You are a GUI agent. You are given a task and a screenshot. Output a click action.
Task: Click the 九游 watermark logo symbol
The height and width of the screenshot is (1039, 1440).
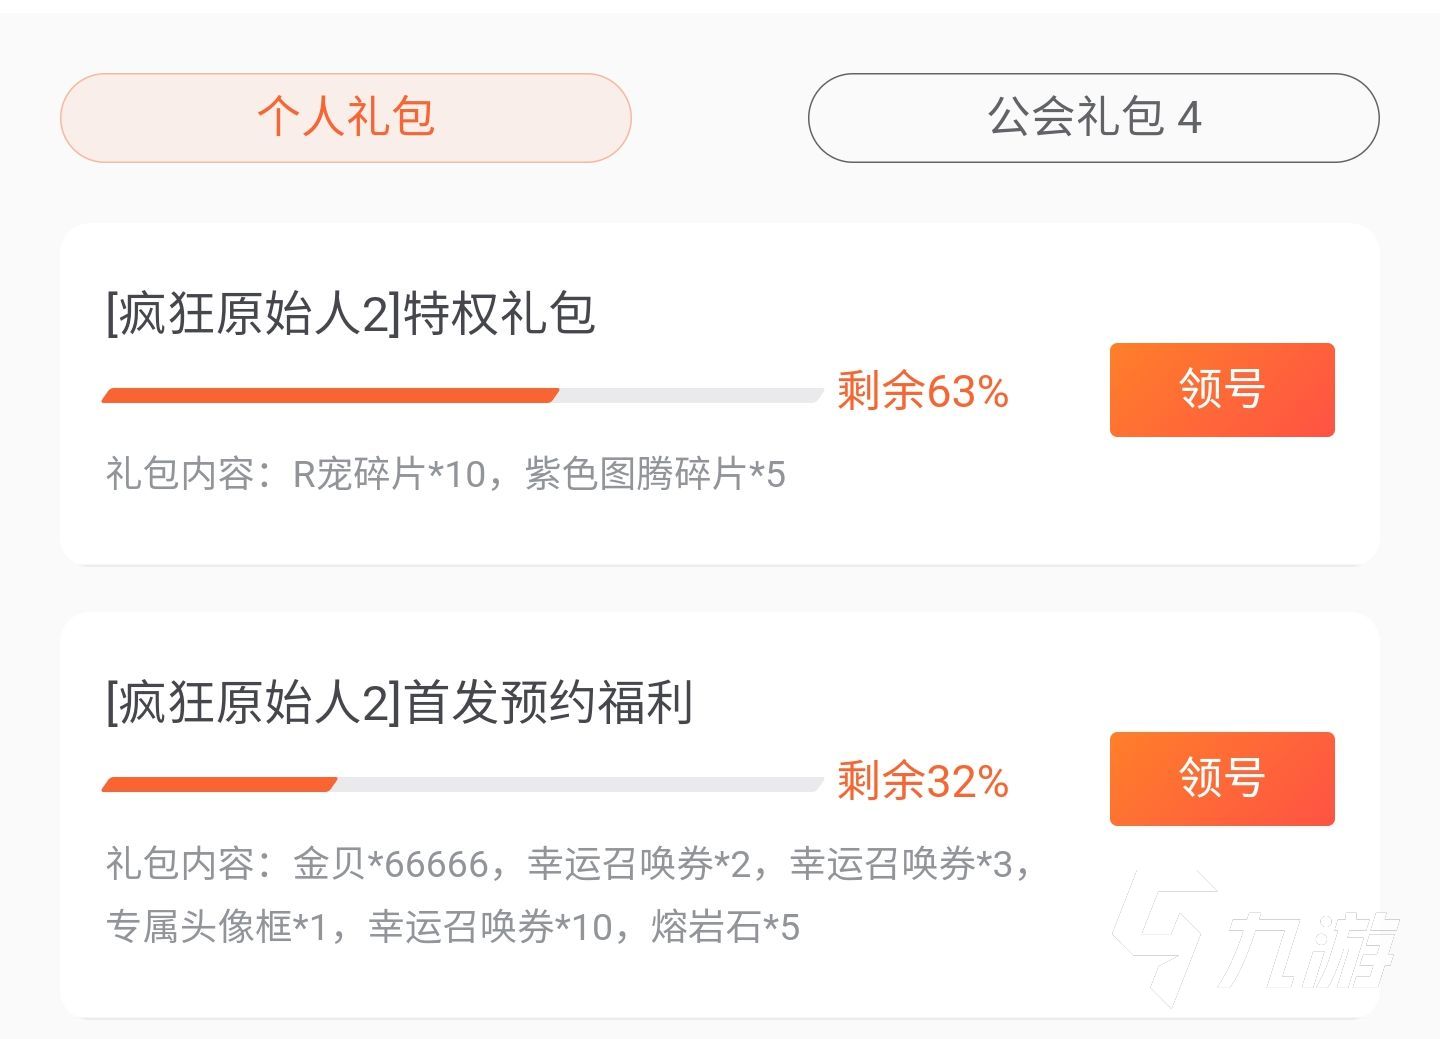point(1165,935)
